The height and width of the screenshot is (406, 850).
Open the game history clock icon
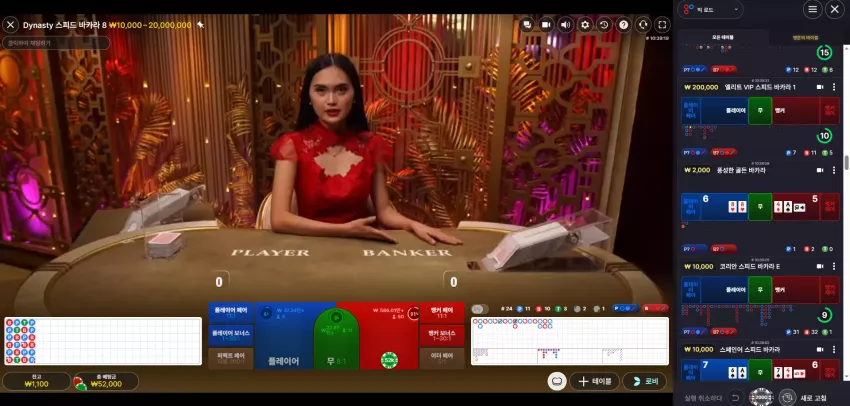pyautogui.click(x=604, y=25)
